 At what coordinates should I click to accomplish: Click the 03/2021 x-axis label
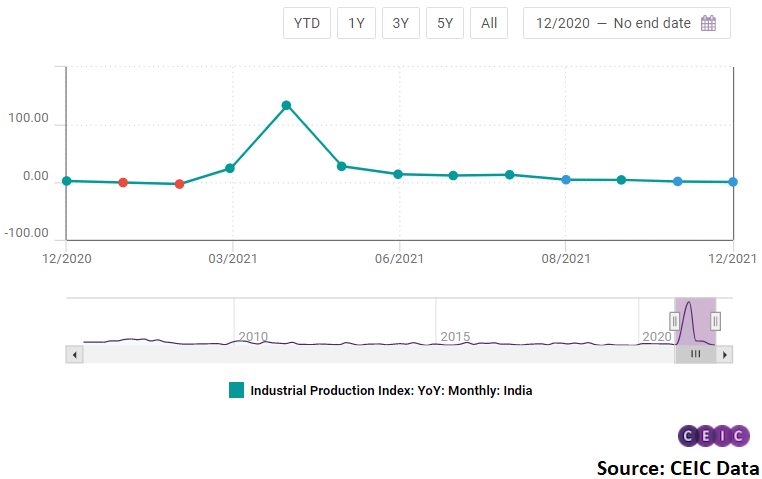tap(233, 258)
